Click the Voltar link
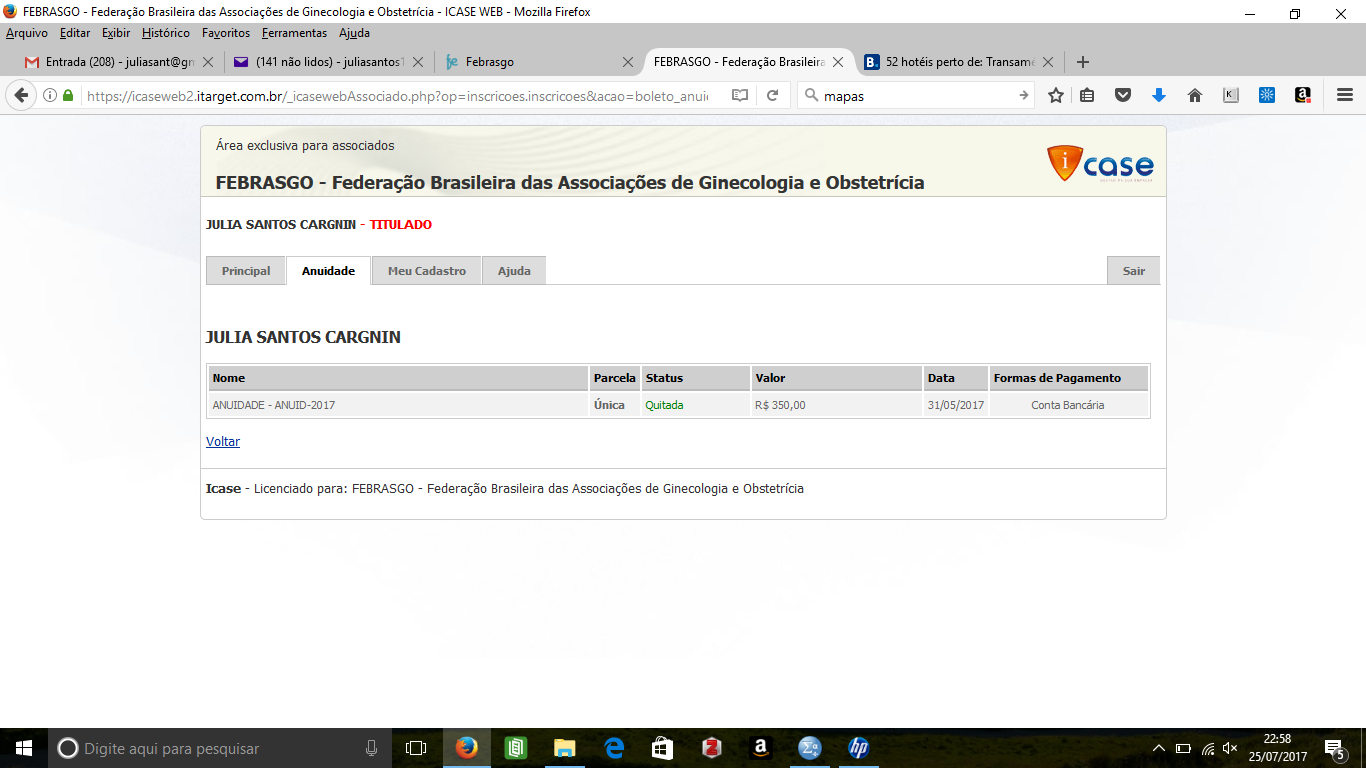Screen dimensions: 1366x768 click(223, 442)
